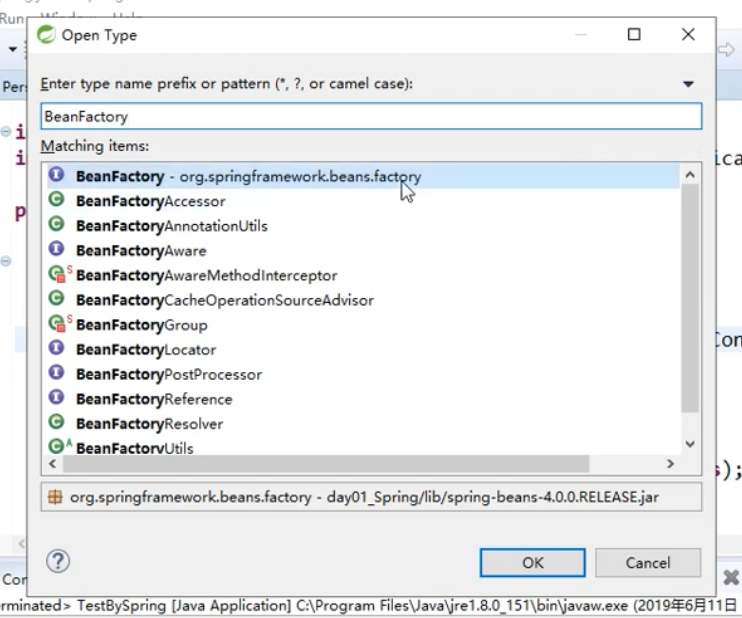Select BeanFactory - org.springframework.beans.factory item
The height and width of the screenshot is (618, 742).
click(363, 177)
